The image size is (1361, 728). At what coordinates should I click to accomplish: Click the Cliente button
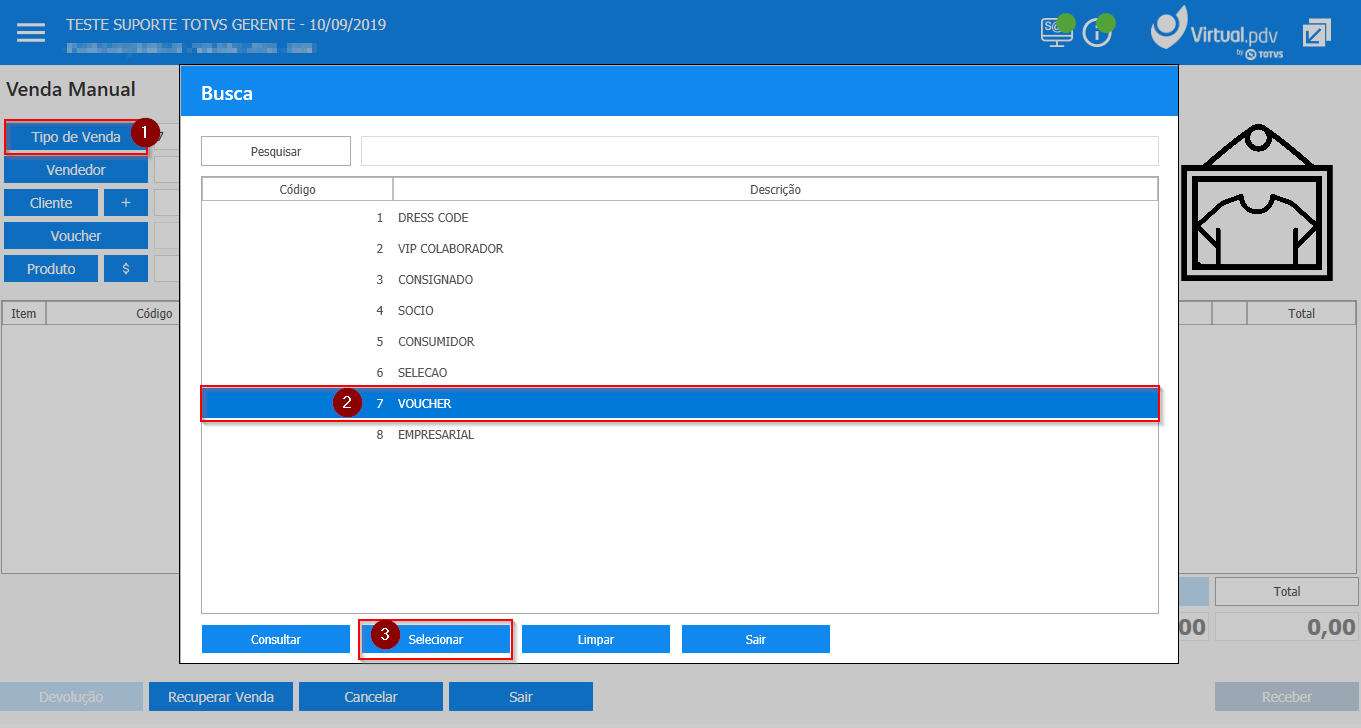51,203
